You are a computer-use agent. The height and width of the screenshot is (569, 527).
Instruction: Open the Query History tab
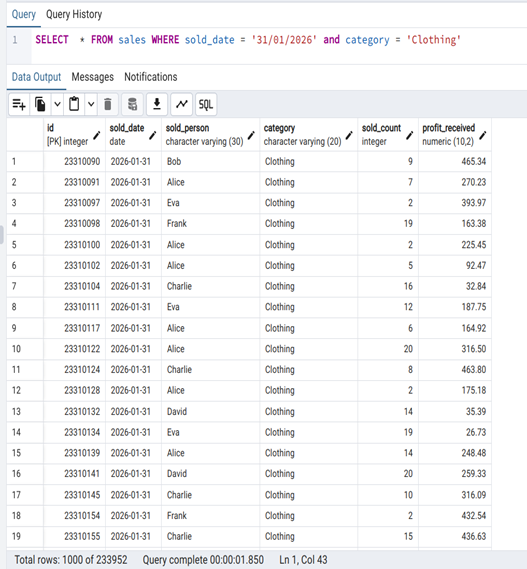[74, 15]
